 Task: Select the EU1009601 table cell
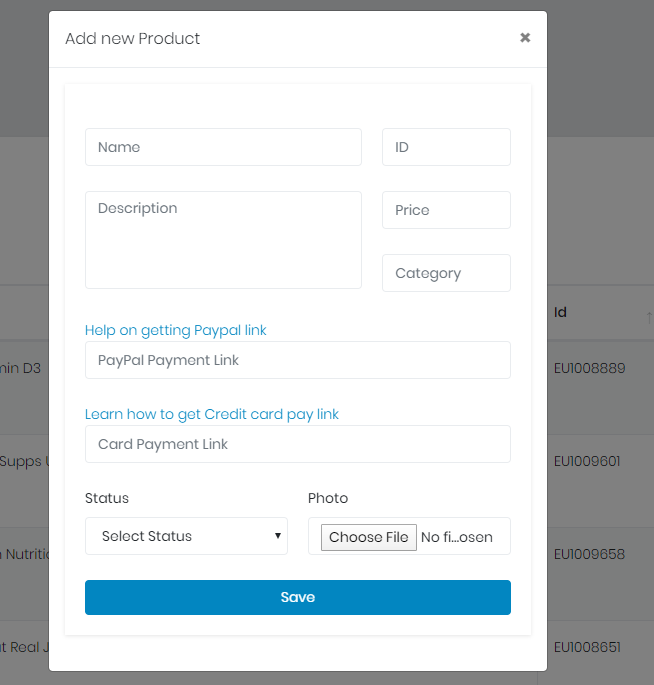click(590, 461)
